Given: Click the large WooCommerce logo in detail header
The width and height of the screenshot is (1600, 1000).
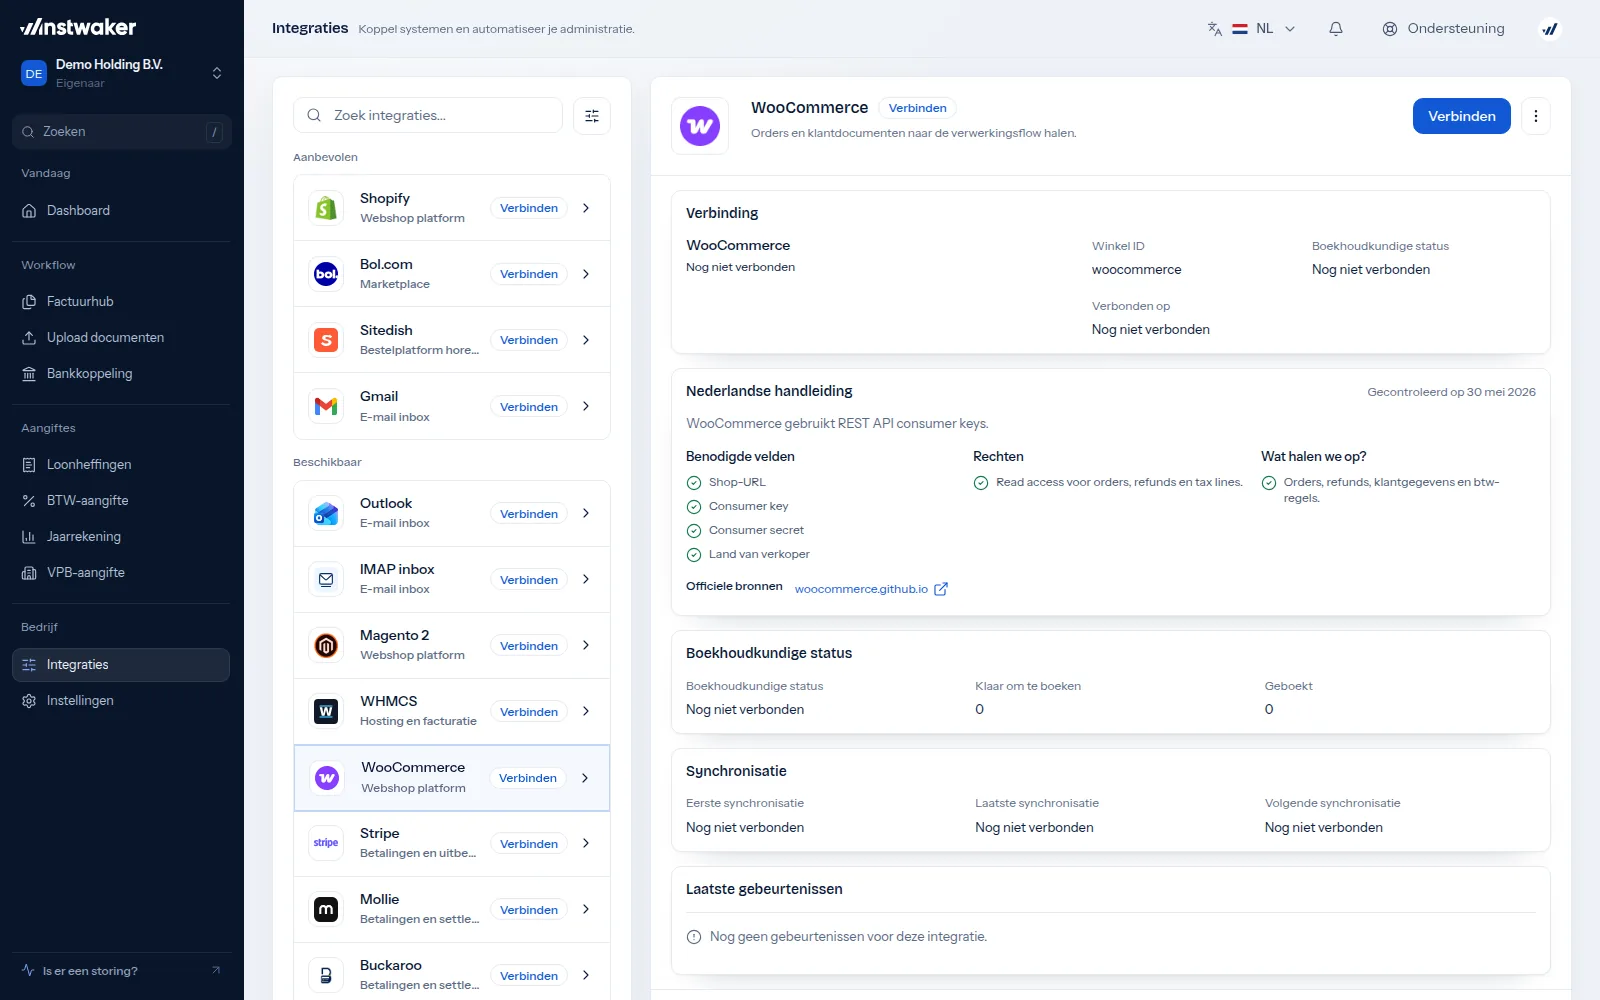Looking at the screenshot, I should 700,126.
